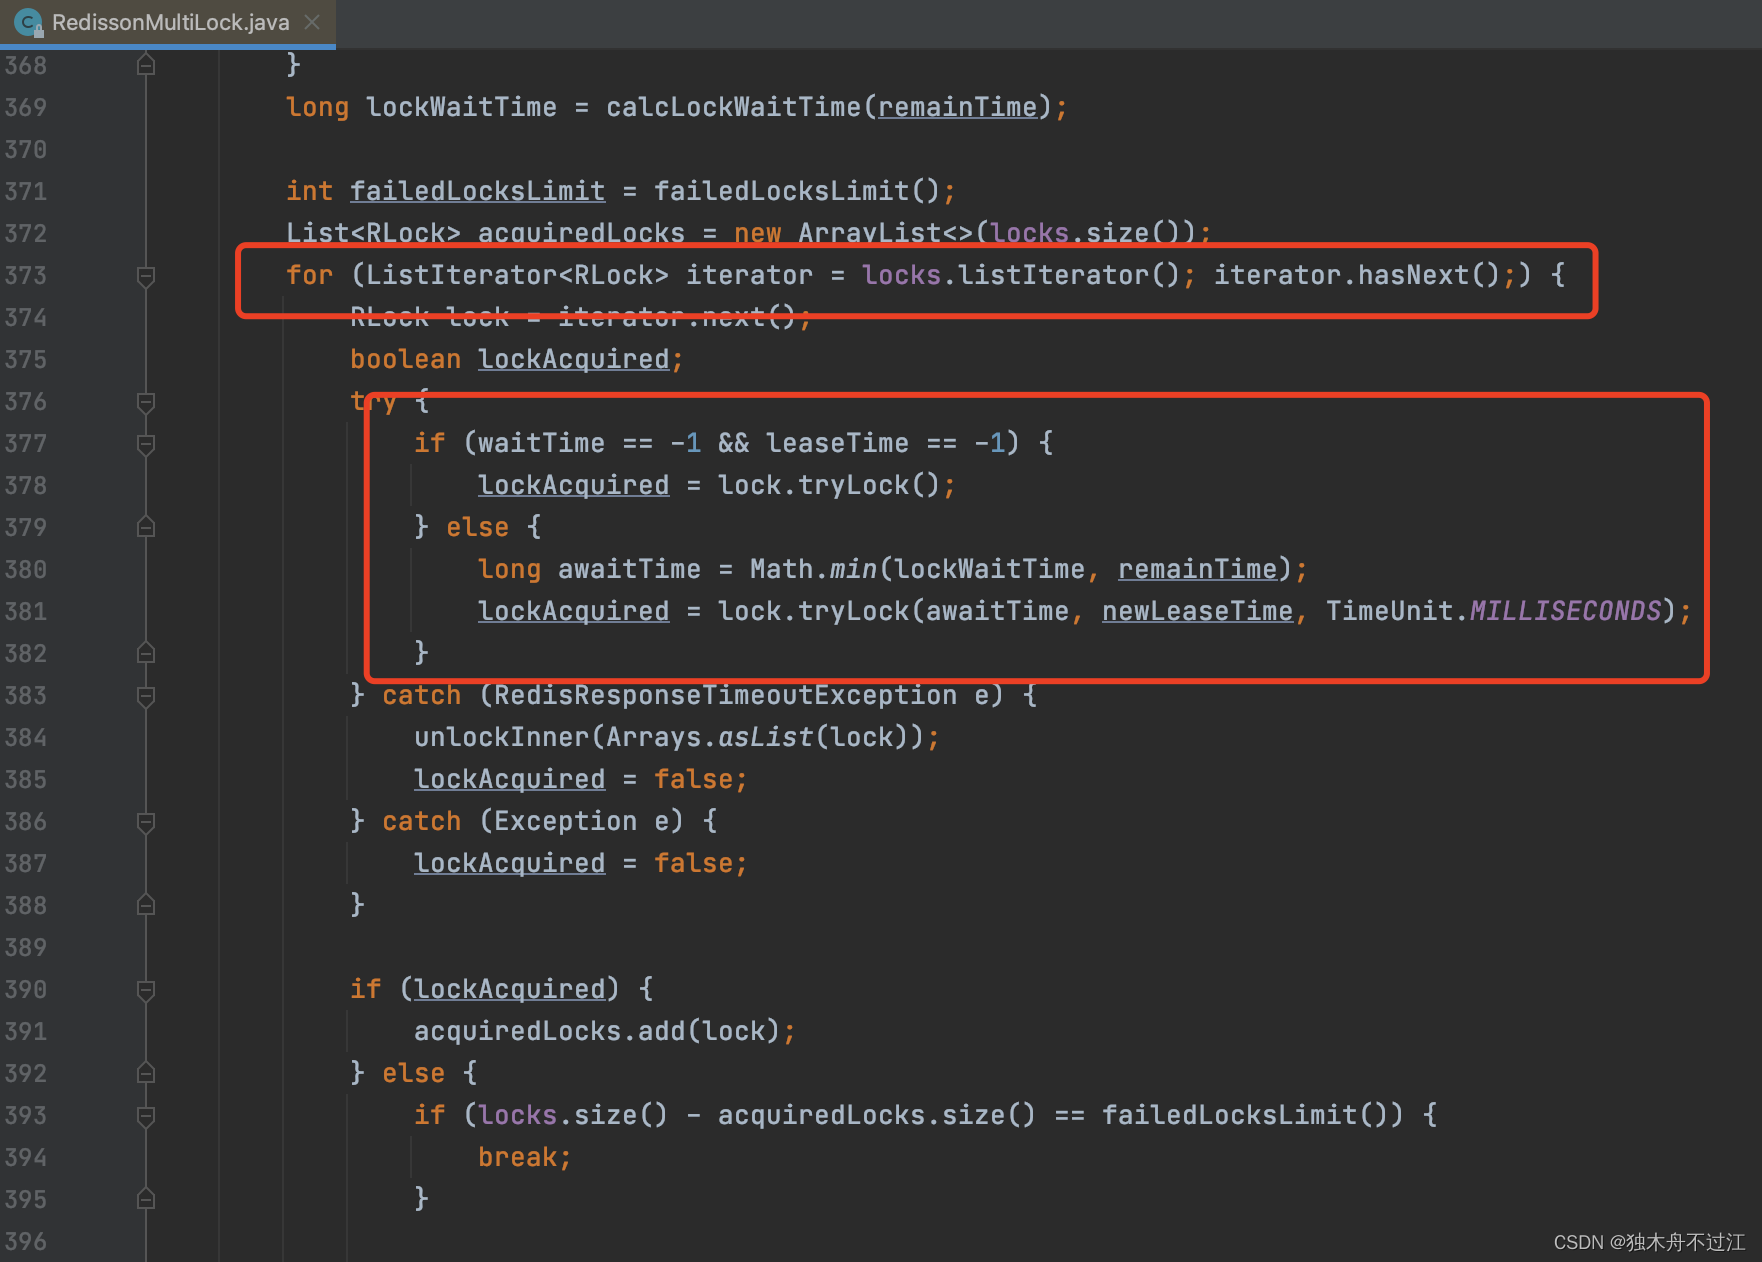Click line number 391 in the gutter
Image resolution: width=1762 pixels, height=1262 pixels.
coord(26,1031)
